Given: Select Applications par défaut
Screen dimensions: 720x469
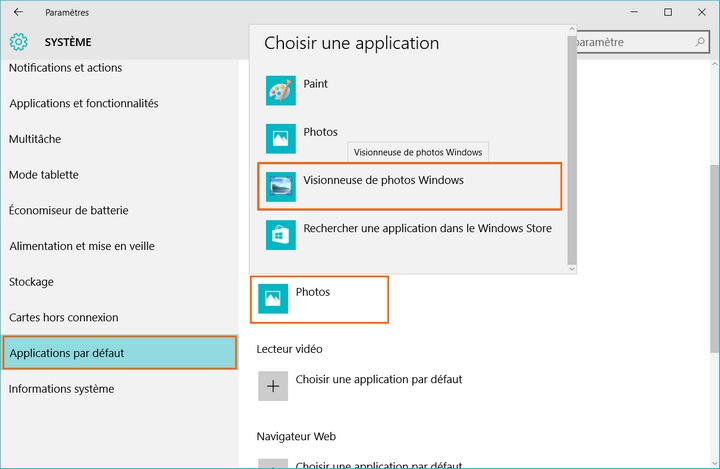Looking at the screenshot, I should pyautogui.click(x=119, y=353).
